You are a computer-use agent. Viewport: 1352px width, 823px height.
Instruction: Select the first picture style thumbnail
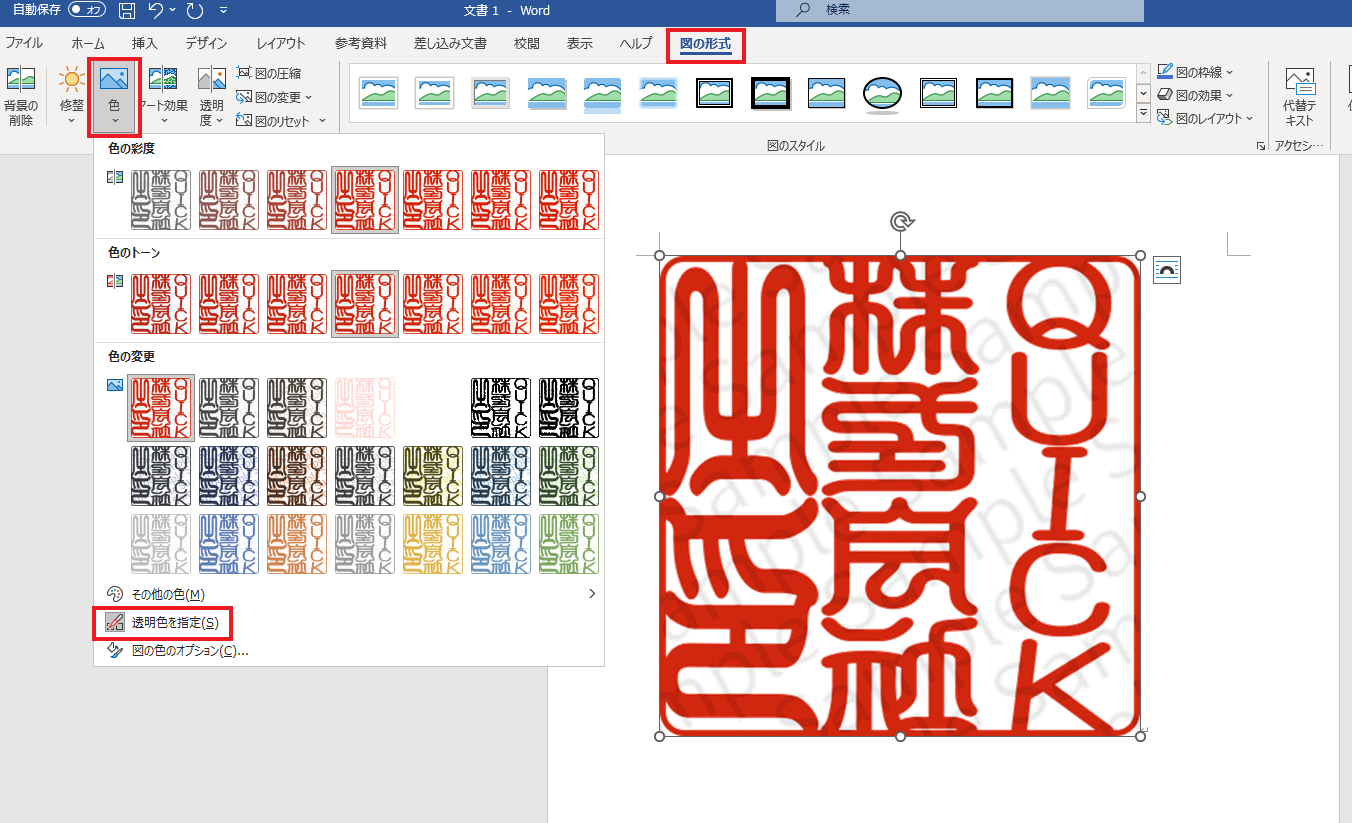(379, 93)
